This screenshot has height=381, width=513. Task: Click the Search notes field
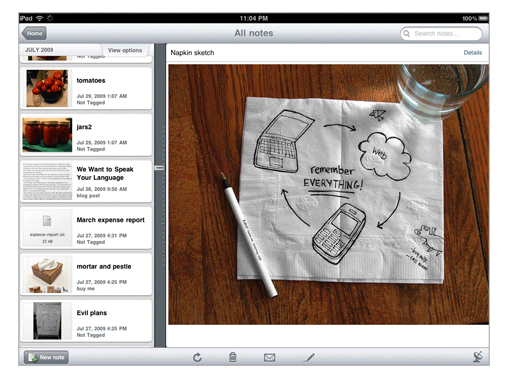(x=441, y=34)
